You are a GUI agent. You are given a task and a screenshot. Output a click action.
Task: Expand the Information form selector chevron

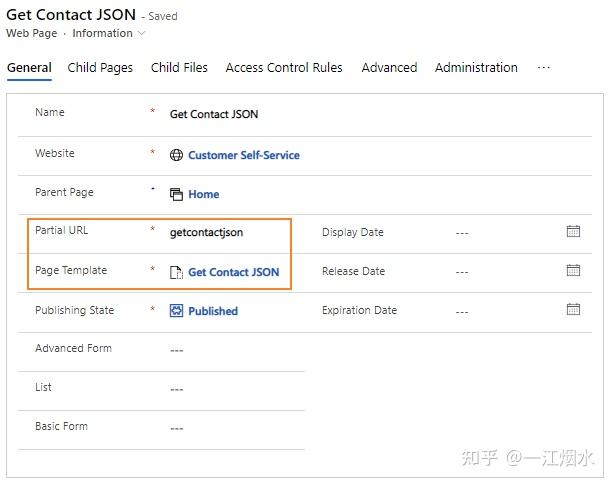click(x=142, y=33)
